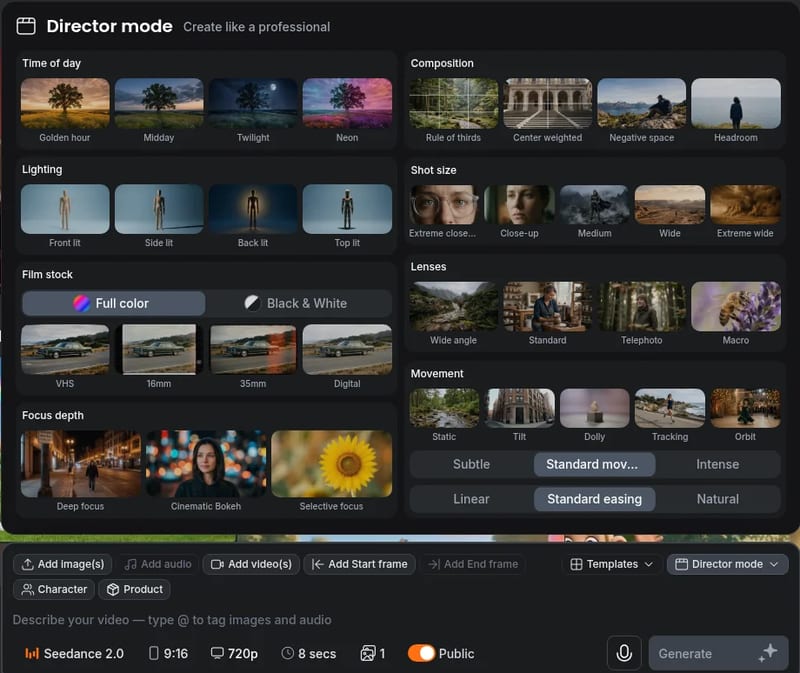This screenshot has width=800, height=673.
Task: Click the Add audio music note icon
Action: click(131, 564)
